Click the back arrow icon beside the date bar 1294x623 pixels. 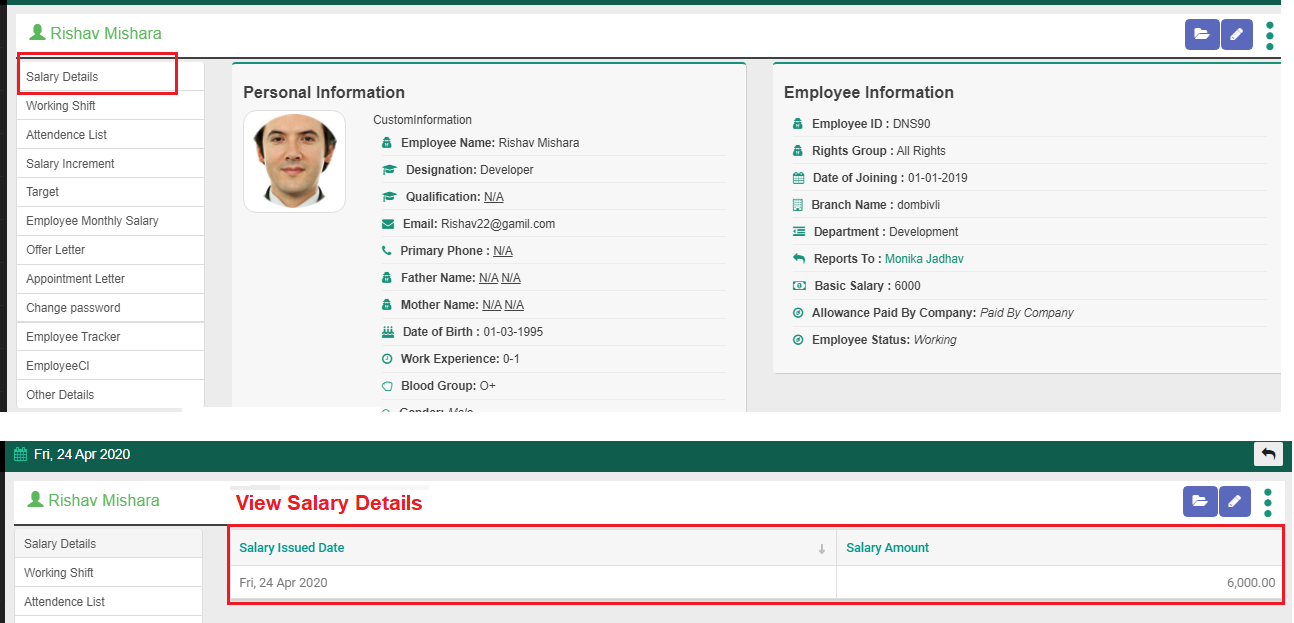(1268, 454)
